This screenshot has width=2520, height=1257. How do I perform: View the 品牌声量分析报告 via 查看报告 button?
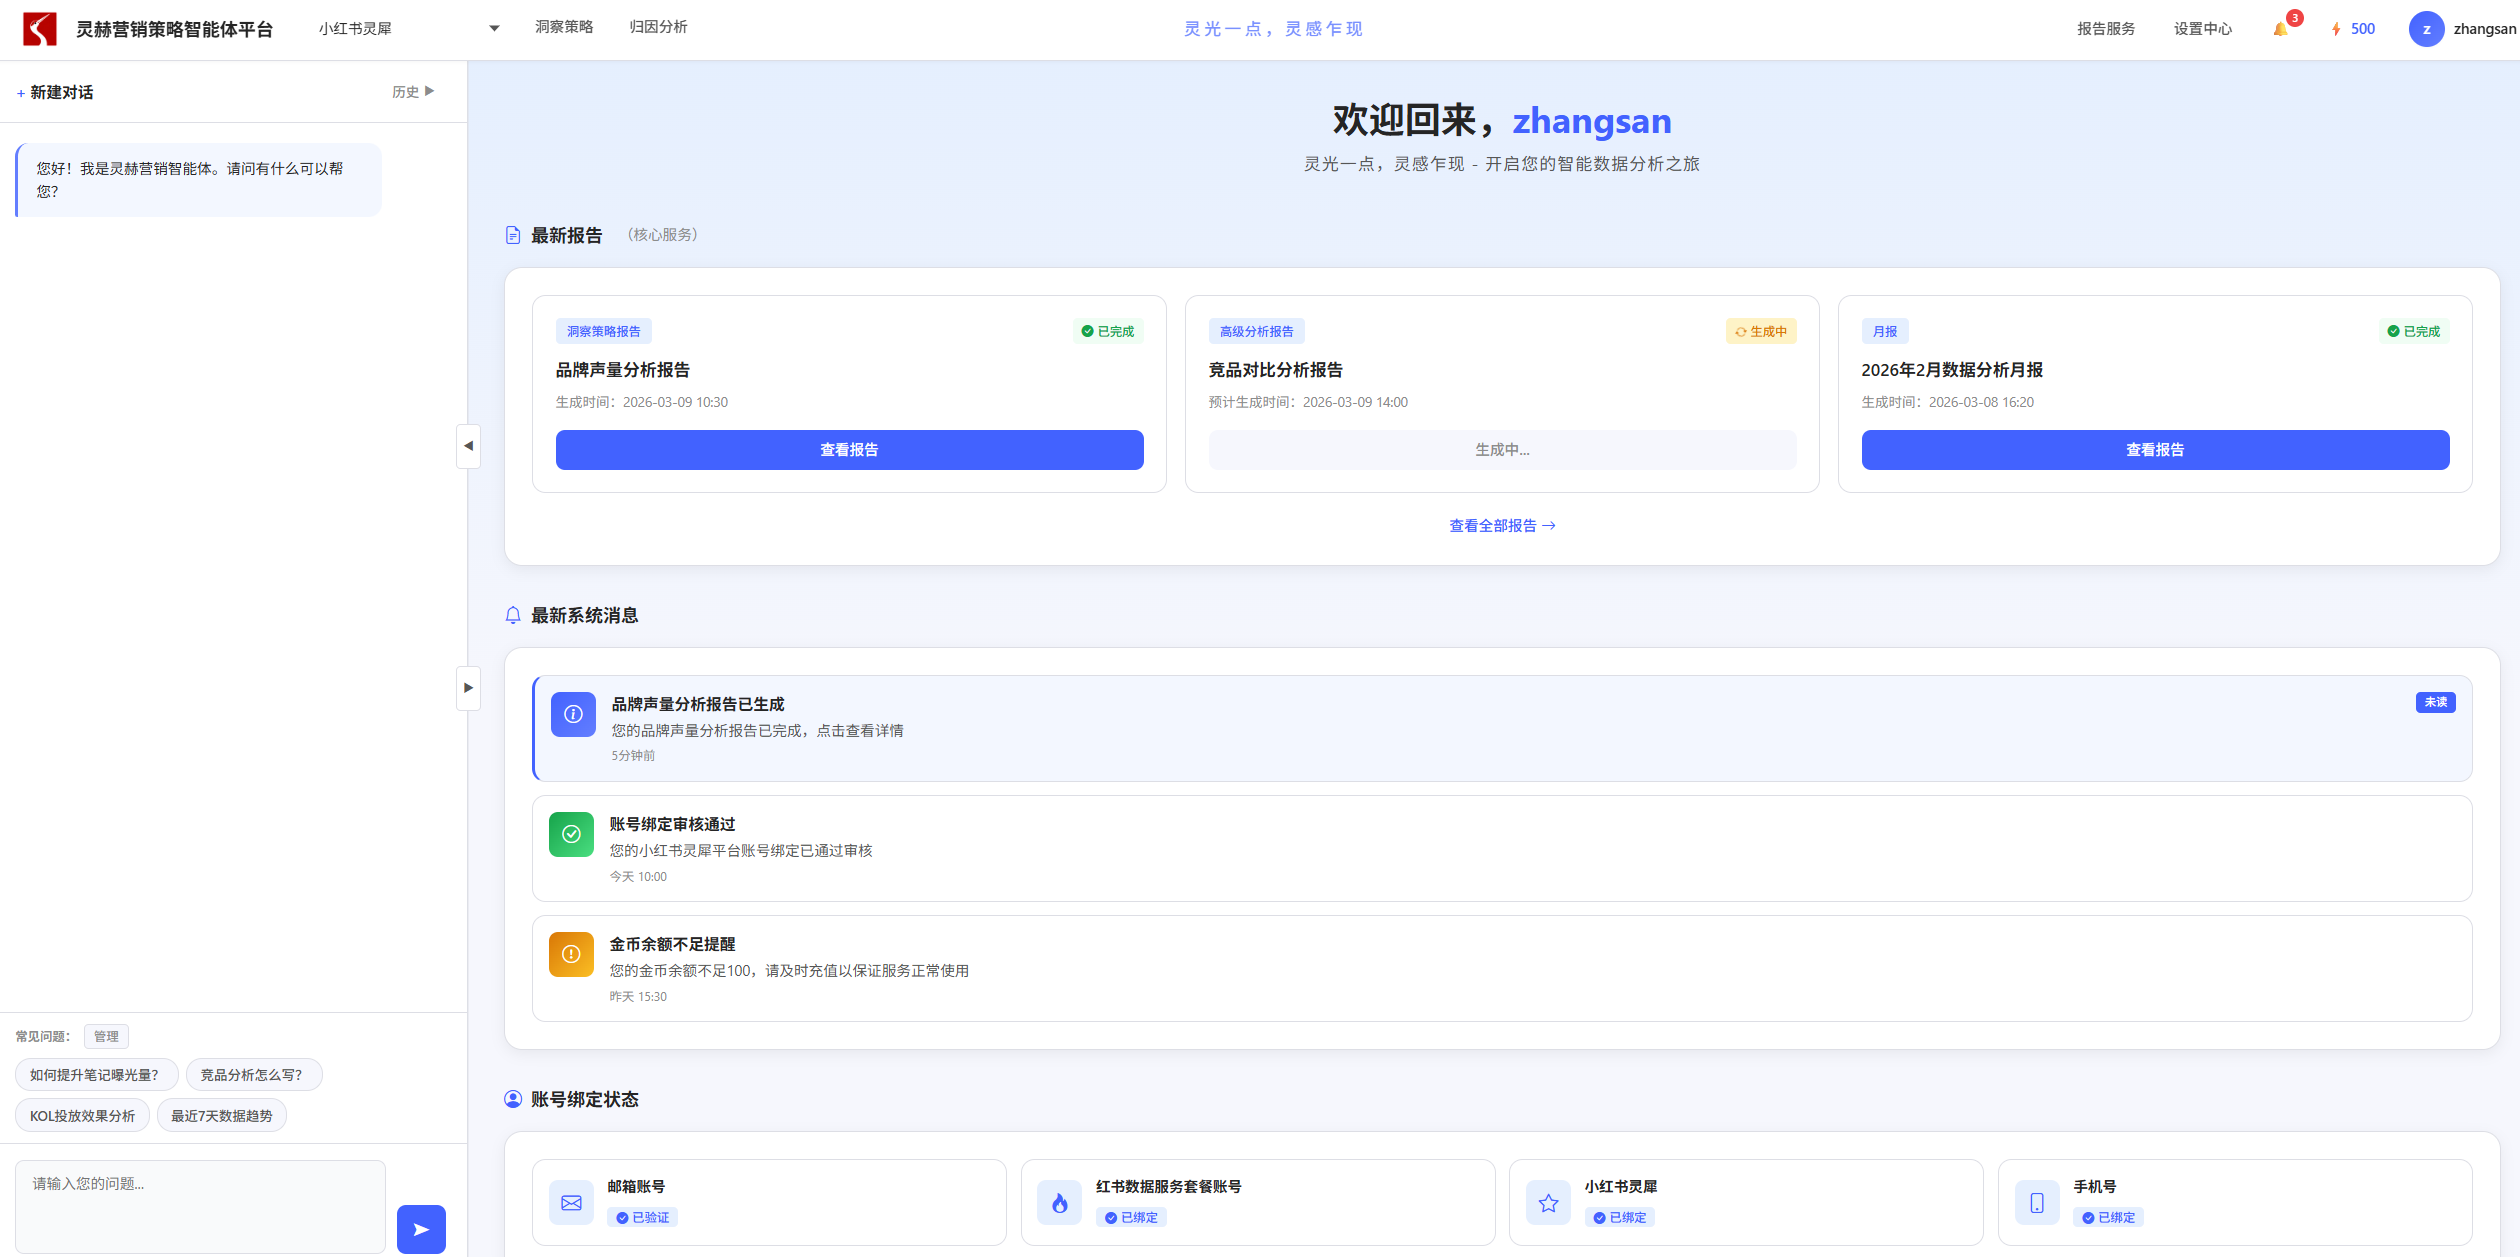[x=848, y=449]
